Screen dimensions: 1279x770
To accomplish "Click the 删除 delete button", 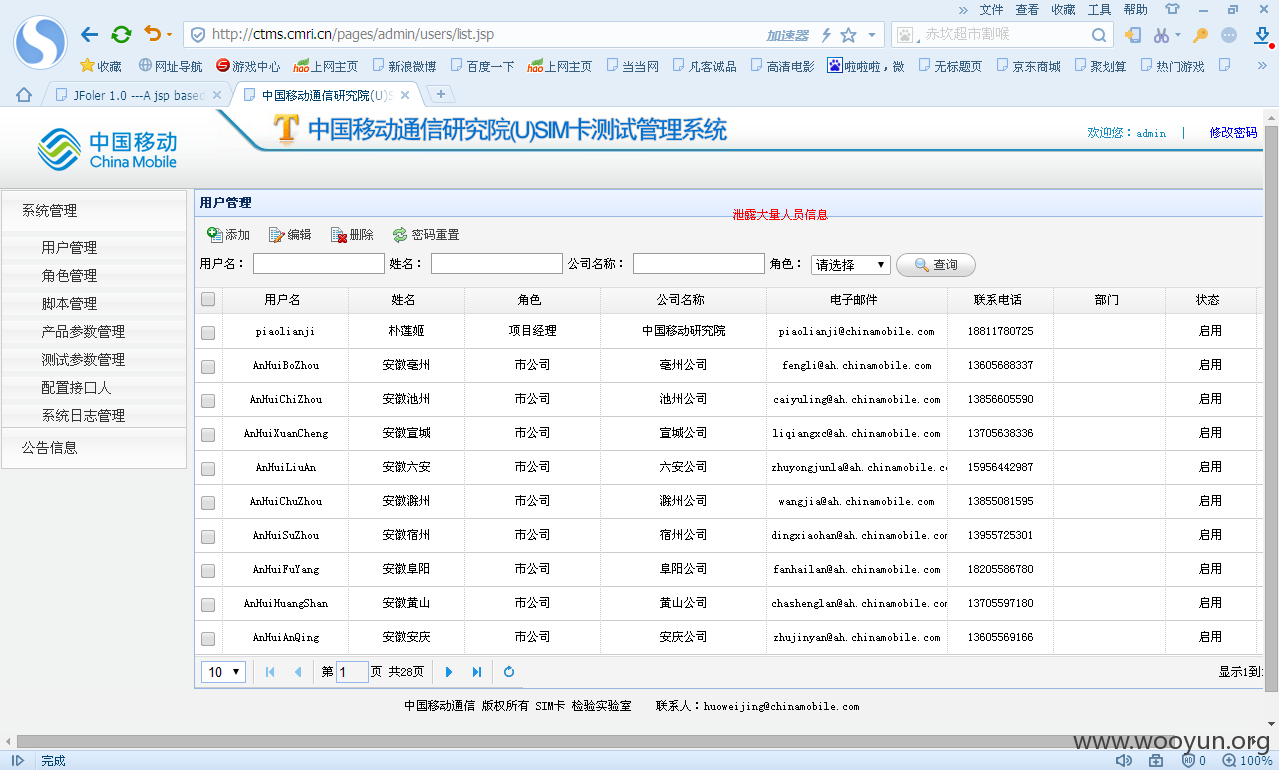I will click(x=352, y=235).
